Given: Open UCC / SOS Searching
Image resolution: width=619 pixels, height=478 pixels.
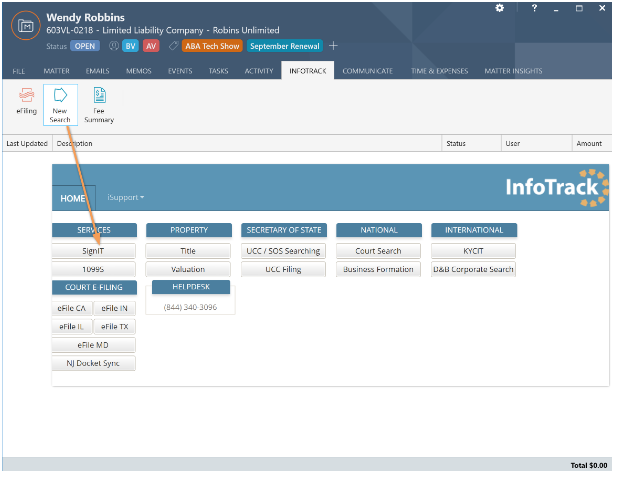Looking at the screenshot, I should point(283,251).
